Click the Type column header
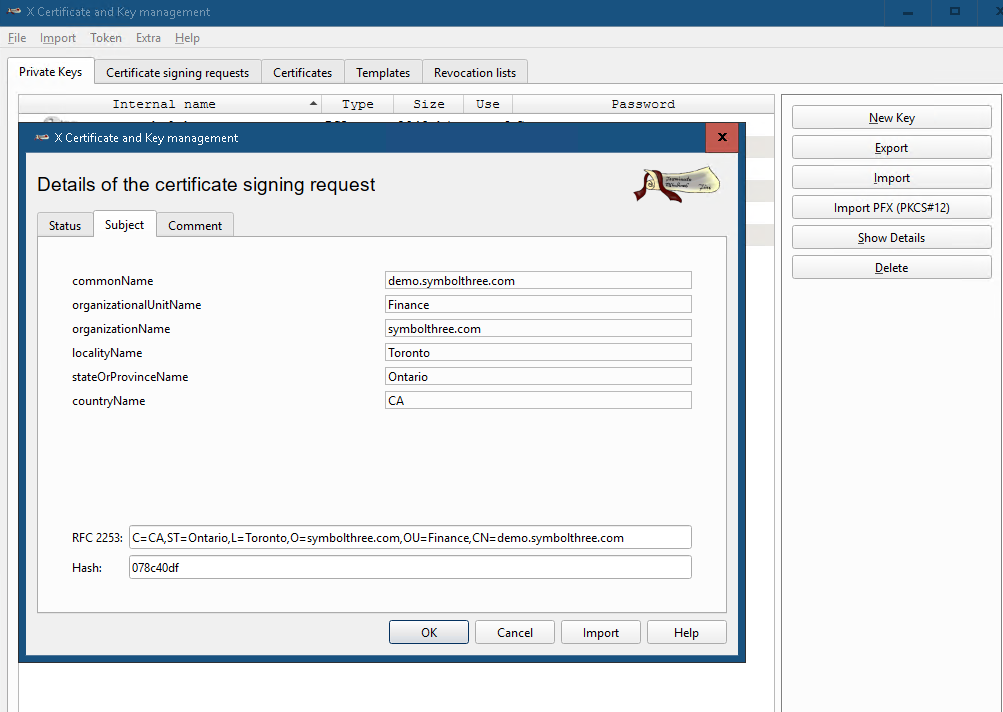The image size is (1003, 712). [357, 103]
